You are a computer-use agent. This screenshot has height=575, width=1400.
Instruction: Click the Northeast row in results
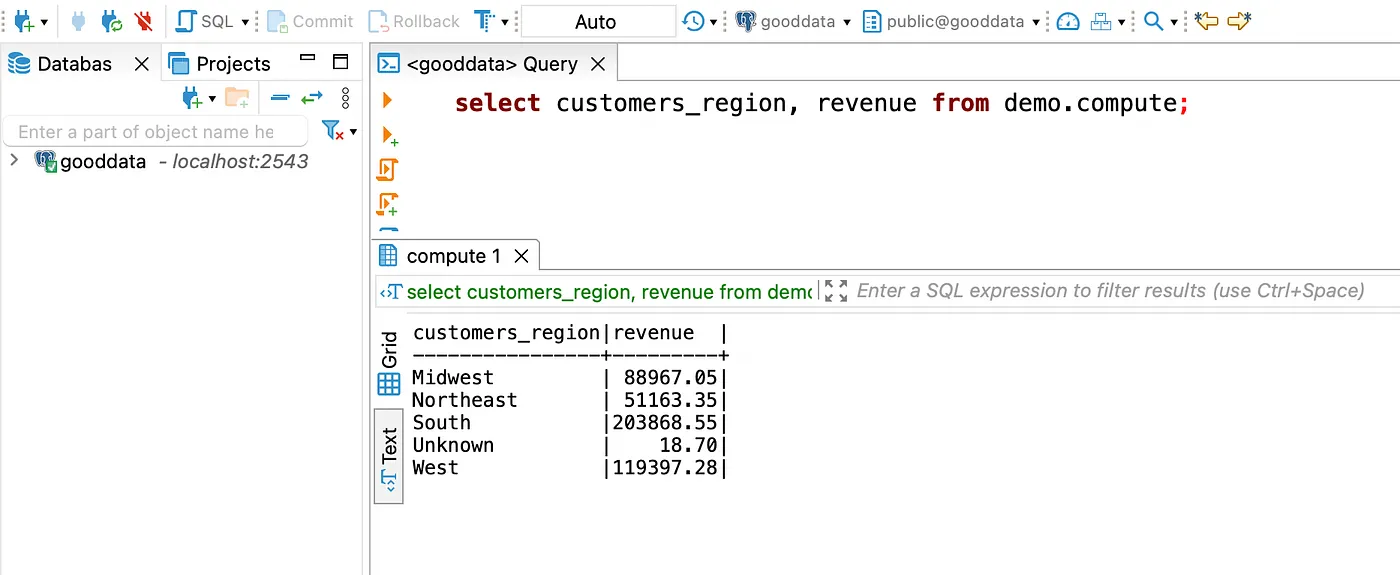(569, 400)
